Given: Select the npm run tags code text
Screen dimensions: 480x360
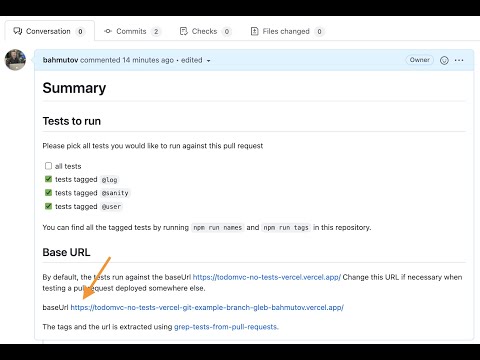Looking at the screenshot, I should [286, 228].
